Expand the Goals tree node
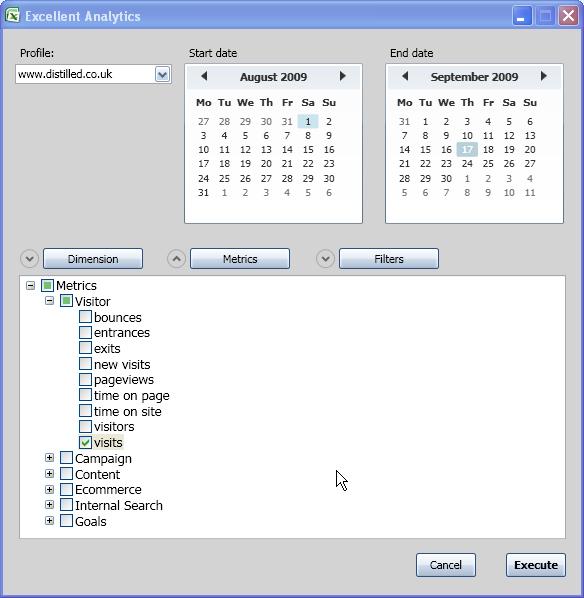Image resolution: width=584 pixels, height=598 pixels. (x=49, y=521)
